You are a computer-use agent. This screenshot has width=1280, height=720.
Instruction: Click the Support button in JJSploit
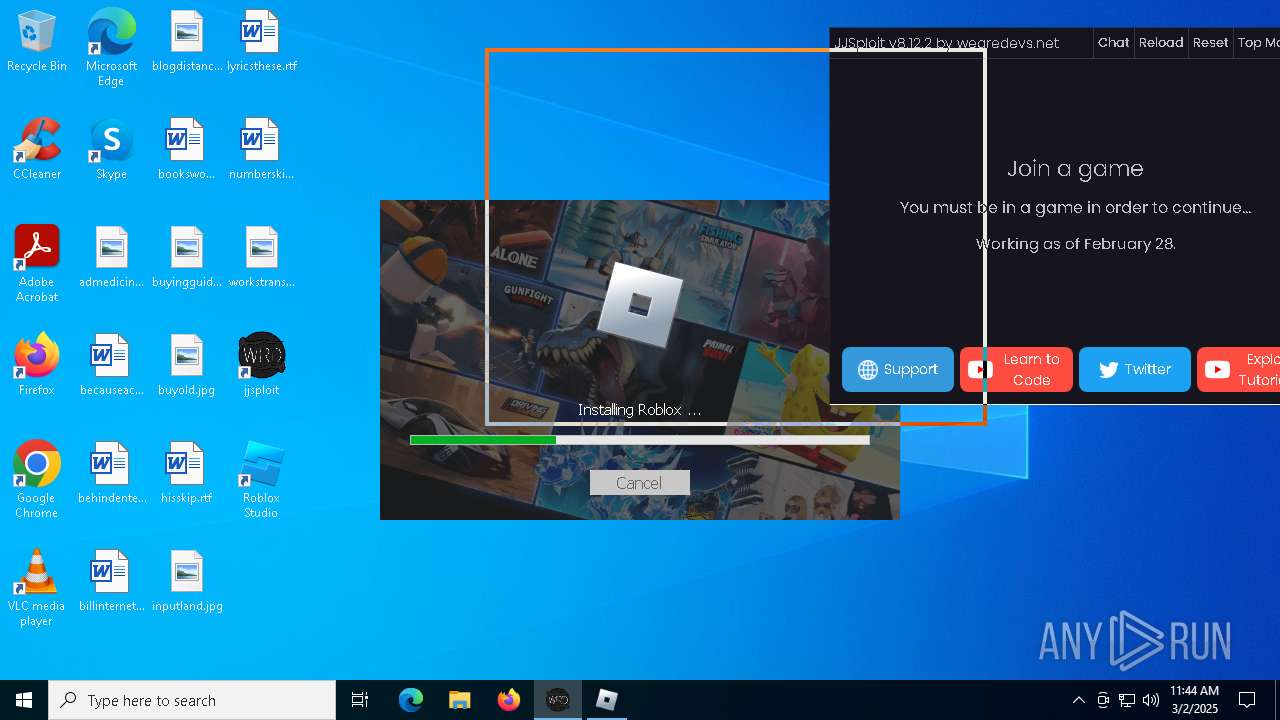click(x=898, y=370)
